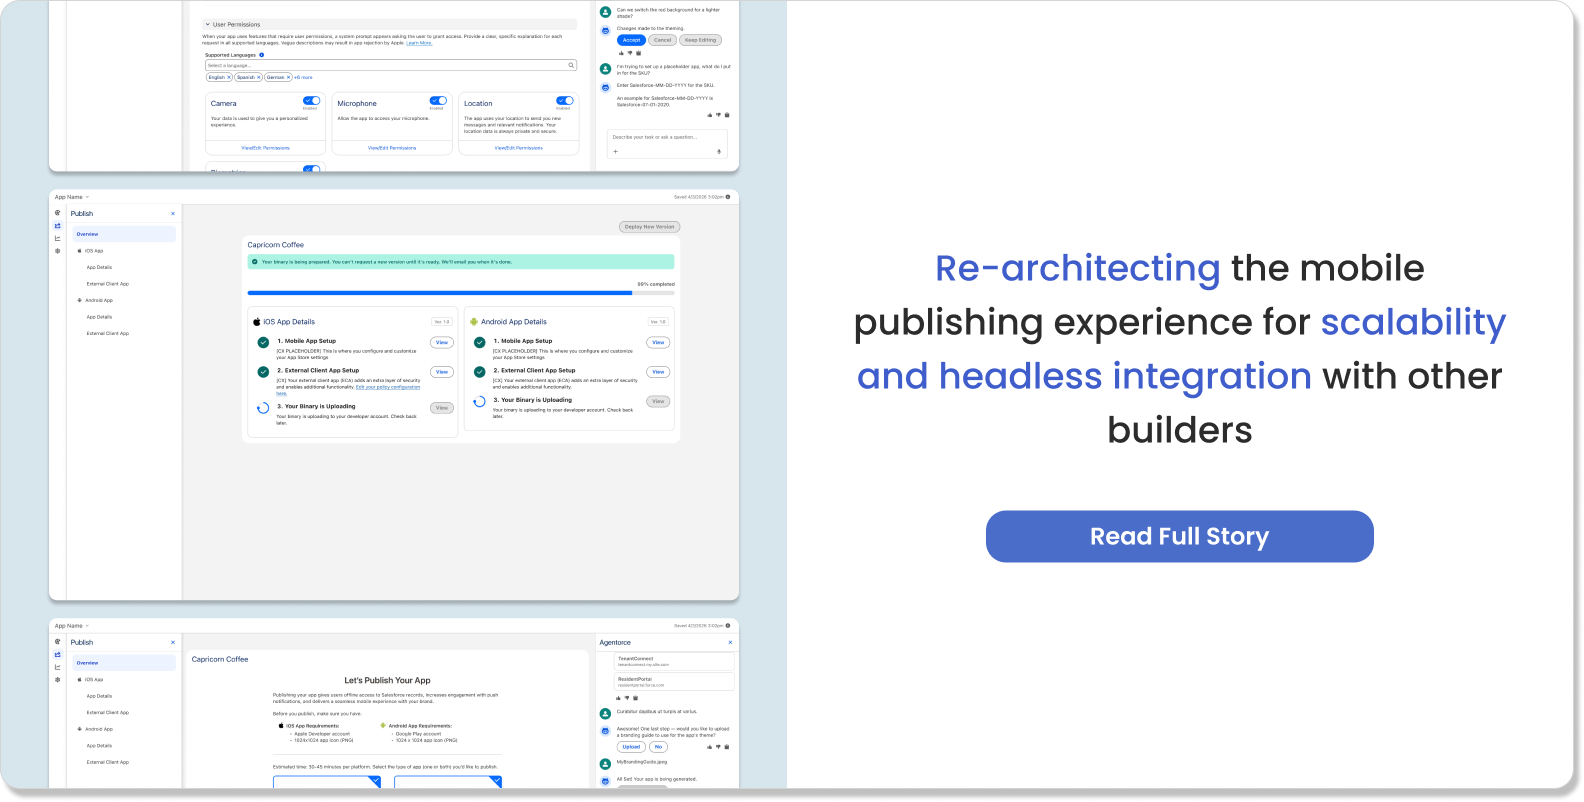View Android External Client App Setup step
This screenshot has height=802, width=1584.
tap(658, 372)
